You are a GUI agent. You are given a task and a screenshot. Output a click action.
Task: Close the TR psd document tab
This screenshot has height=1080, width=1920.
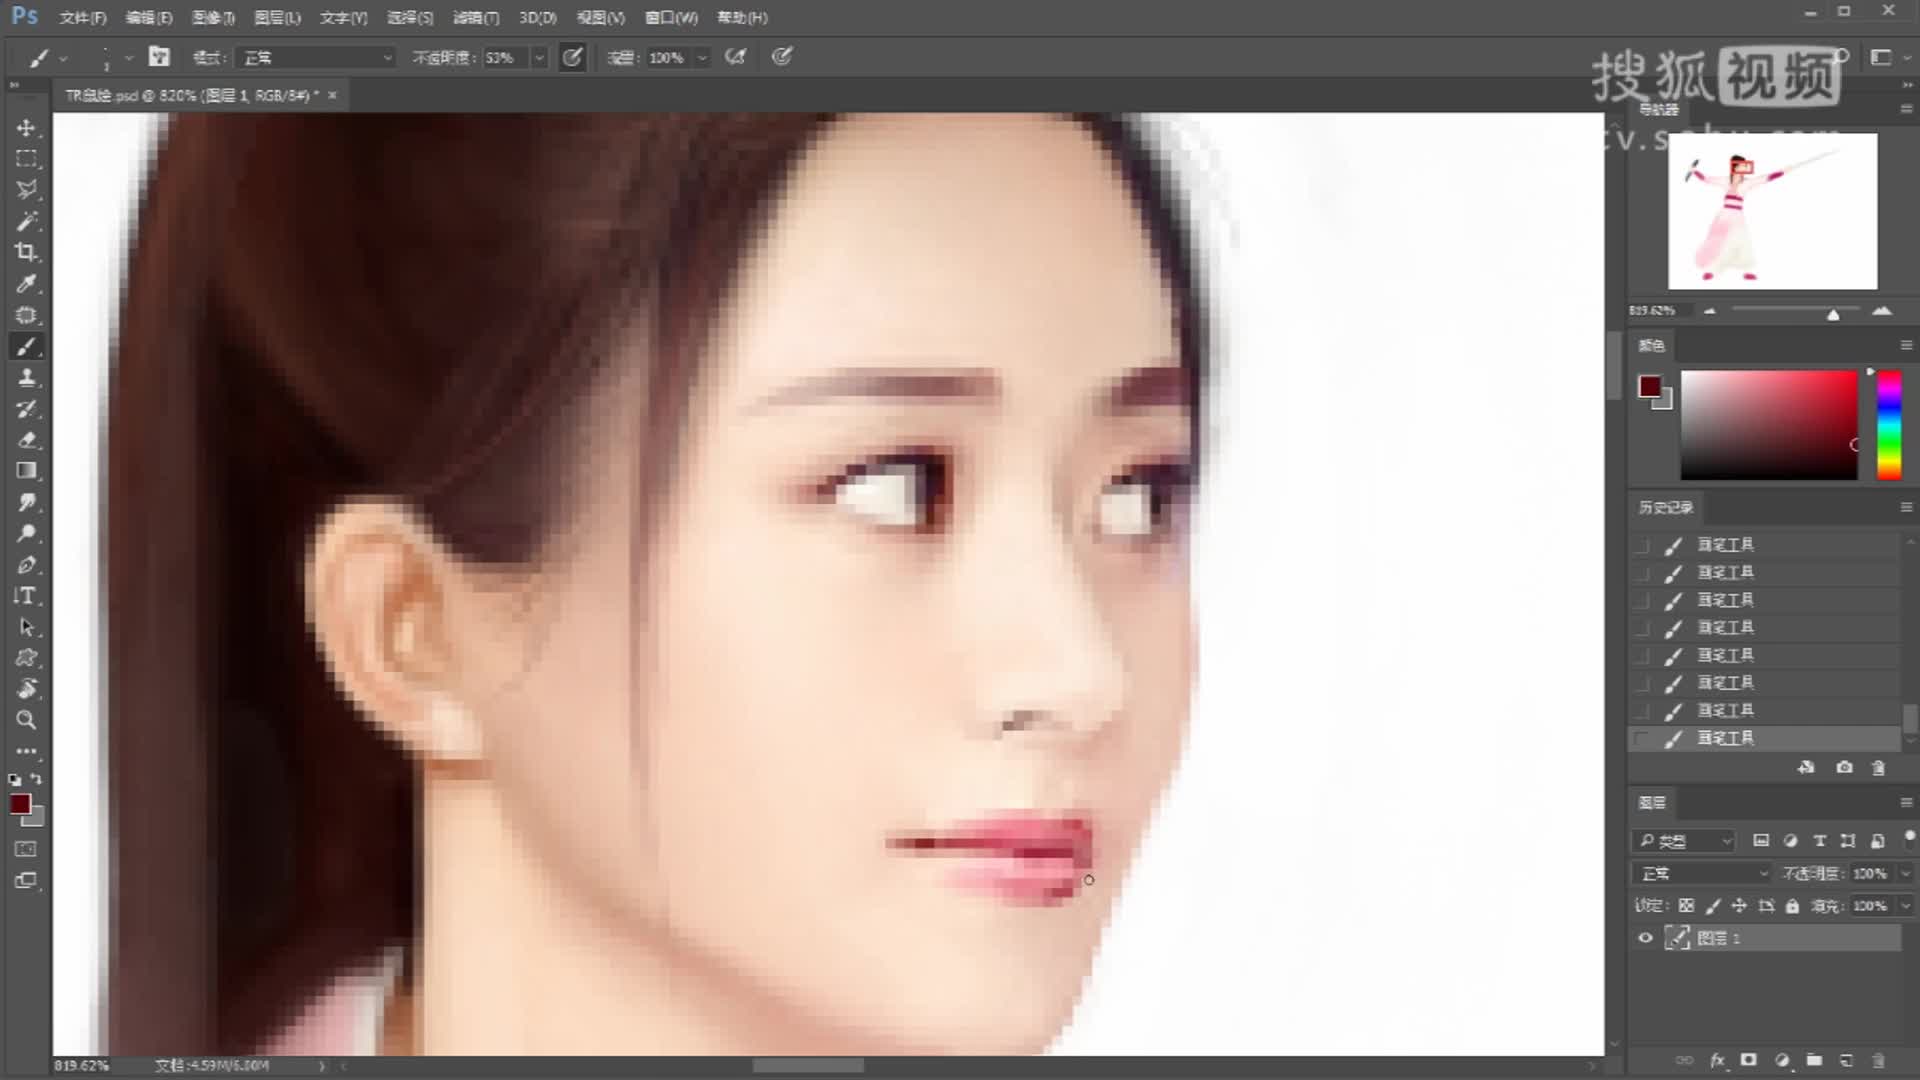pos(332,95)
